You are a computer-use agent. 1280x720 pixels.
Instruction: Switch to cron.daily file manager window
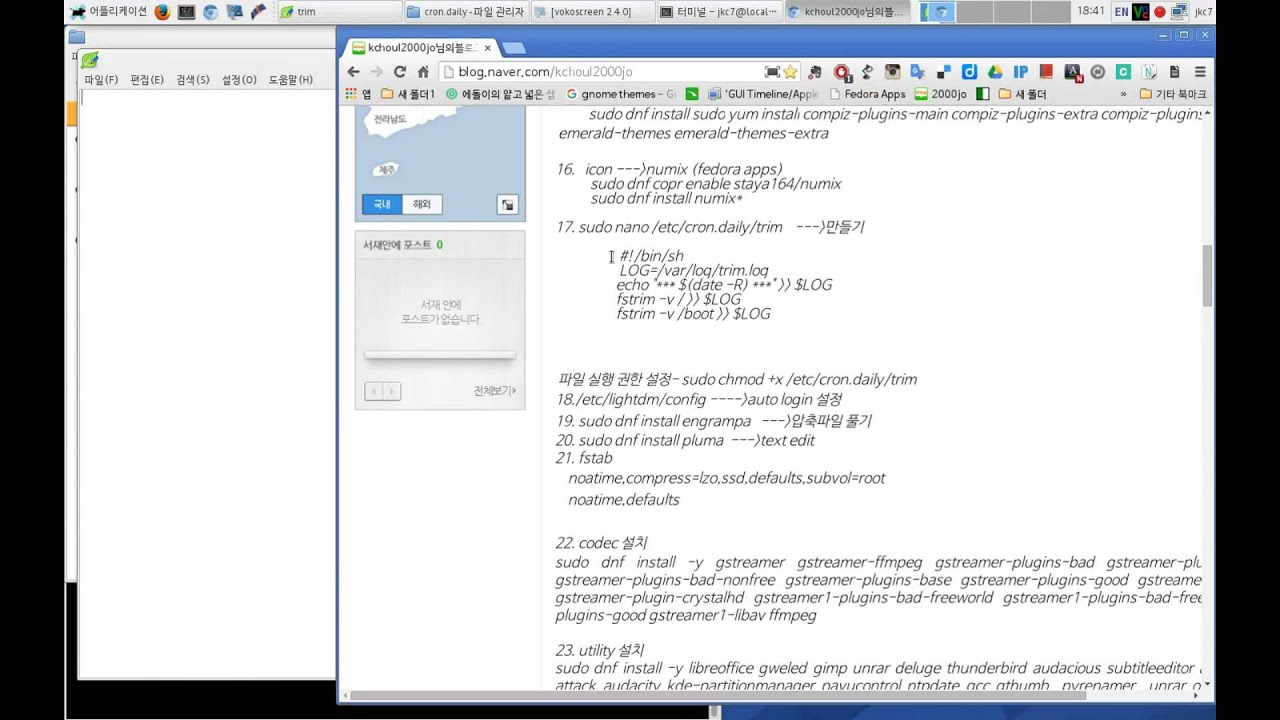[466, 12]
